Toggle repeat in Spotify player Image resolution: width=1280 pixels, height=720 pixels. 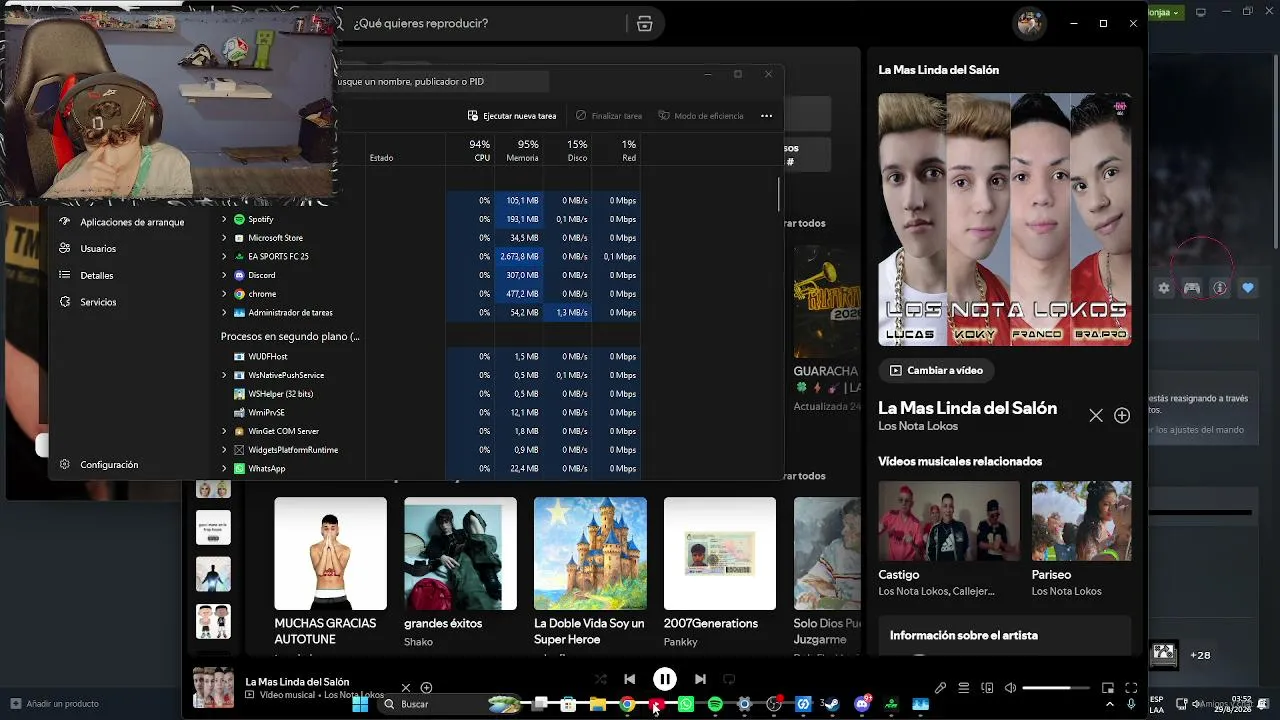click(729, 679)
